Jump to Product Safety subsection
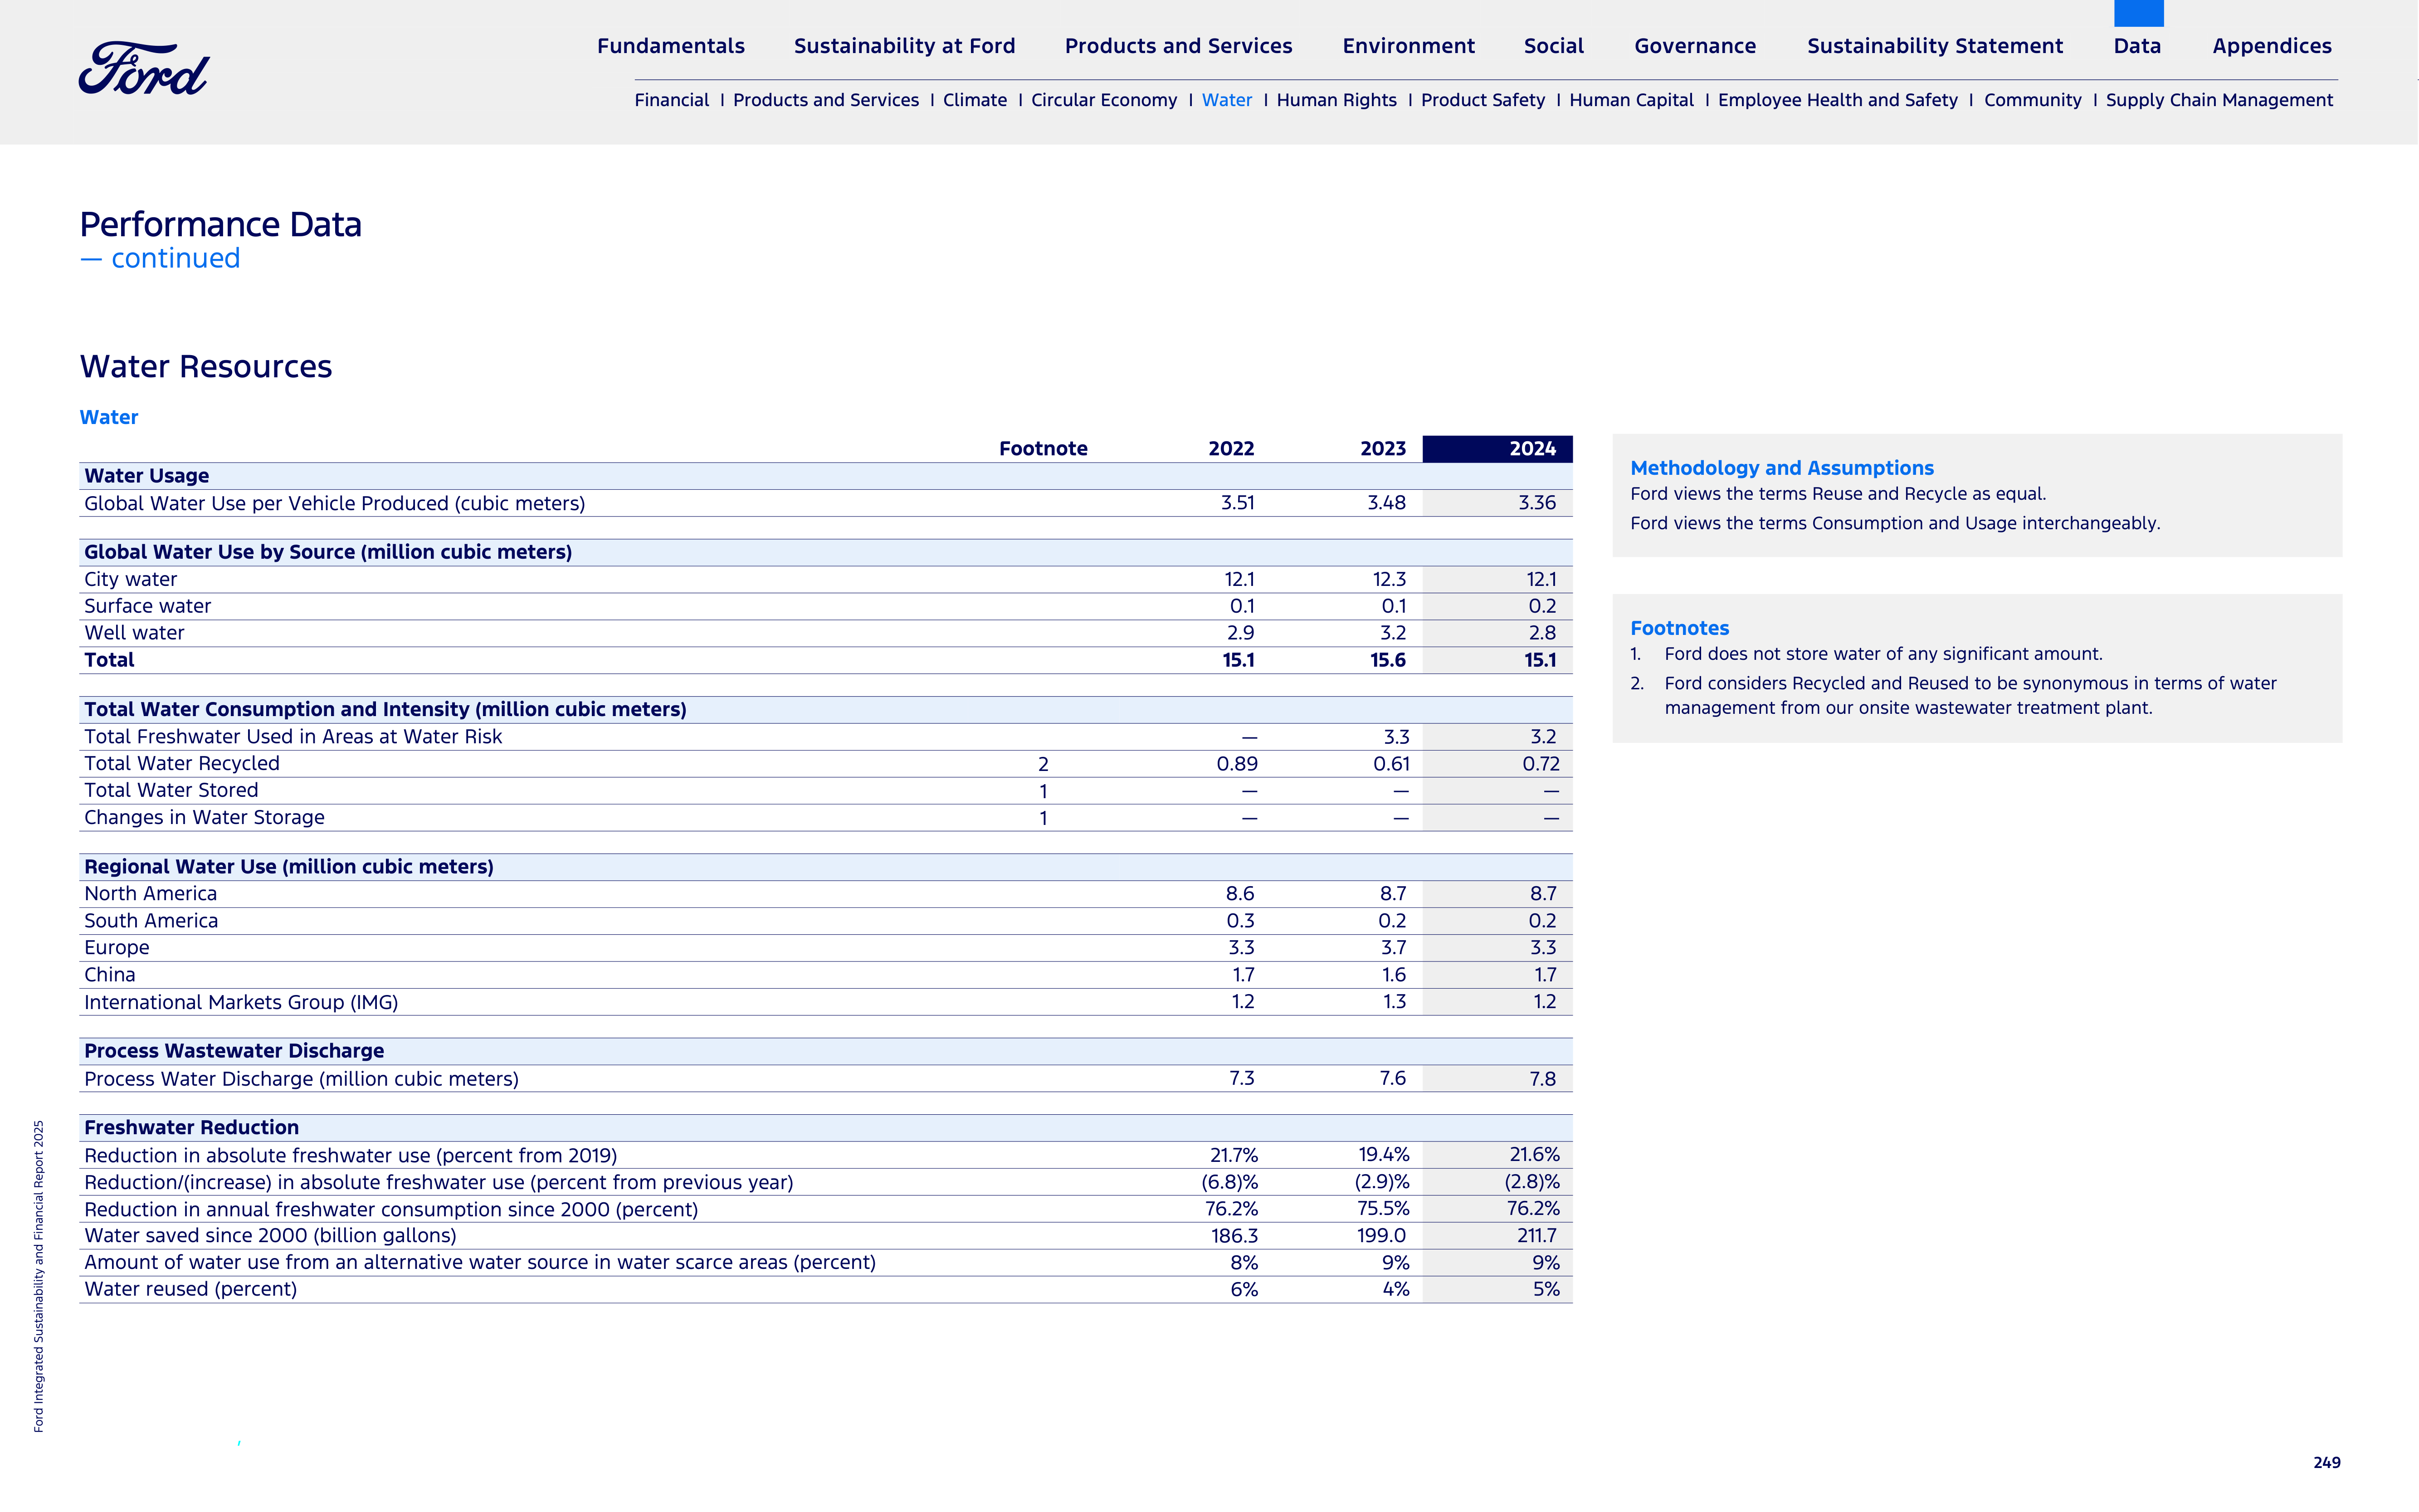This screenshot has width=2419, height=1512. click(1482, 100)
